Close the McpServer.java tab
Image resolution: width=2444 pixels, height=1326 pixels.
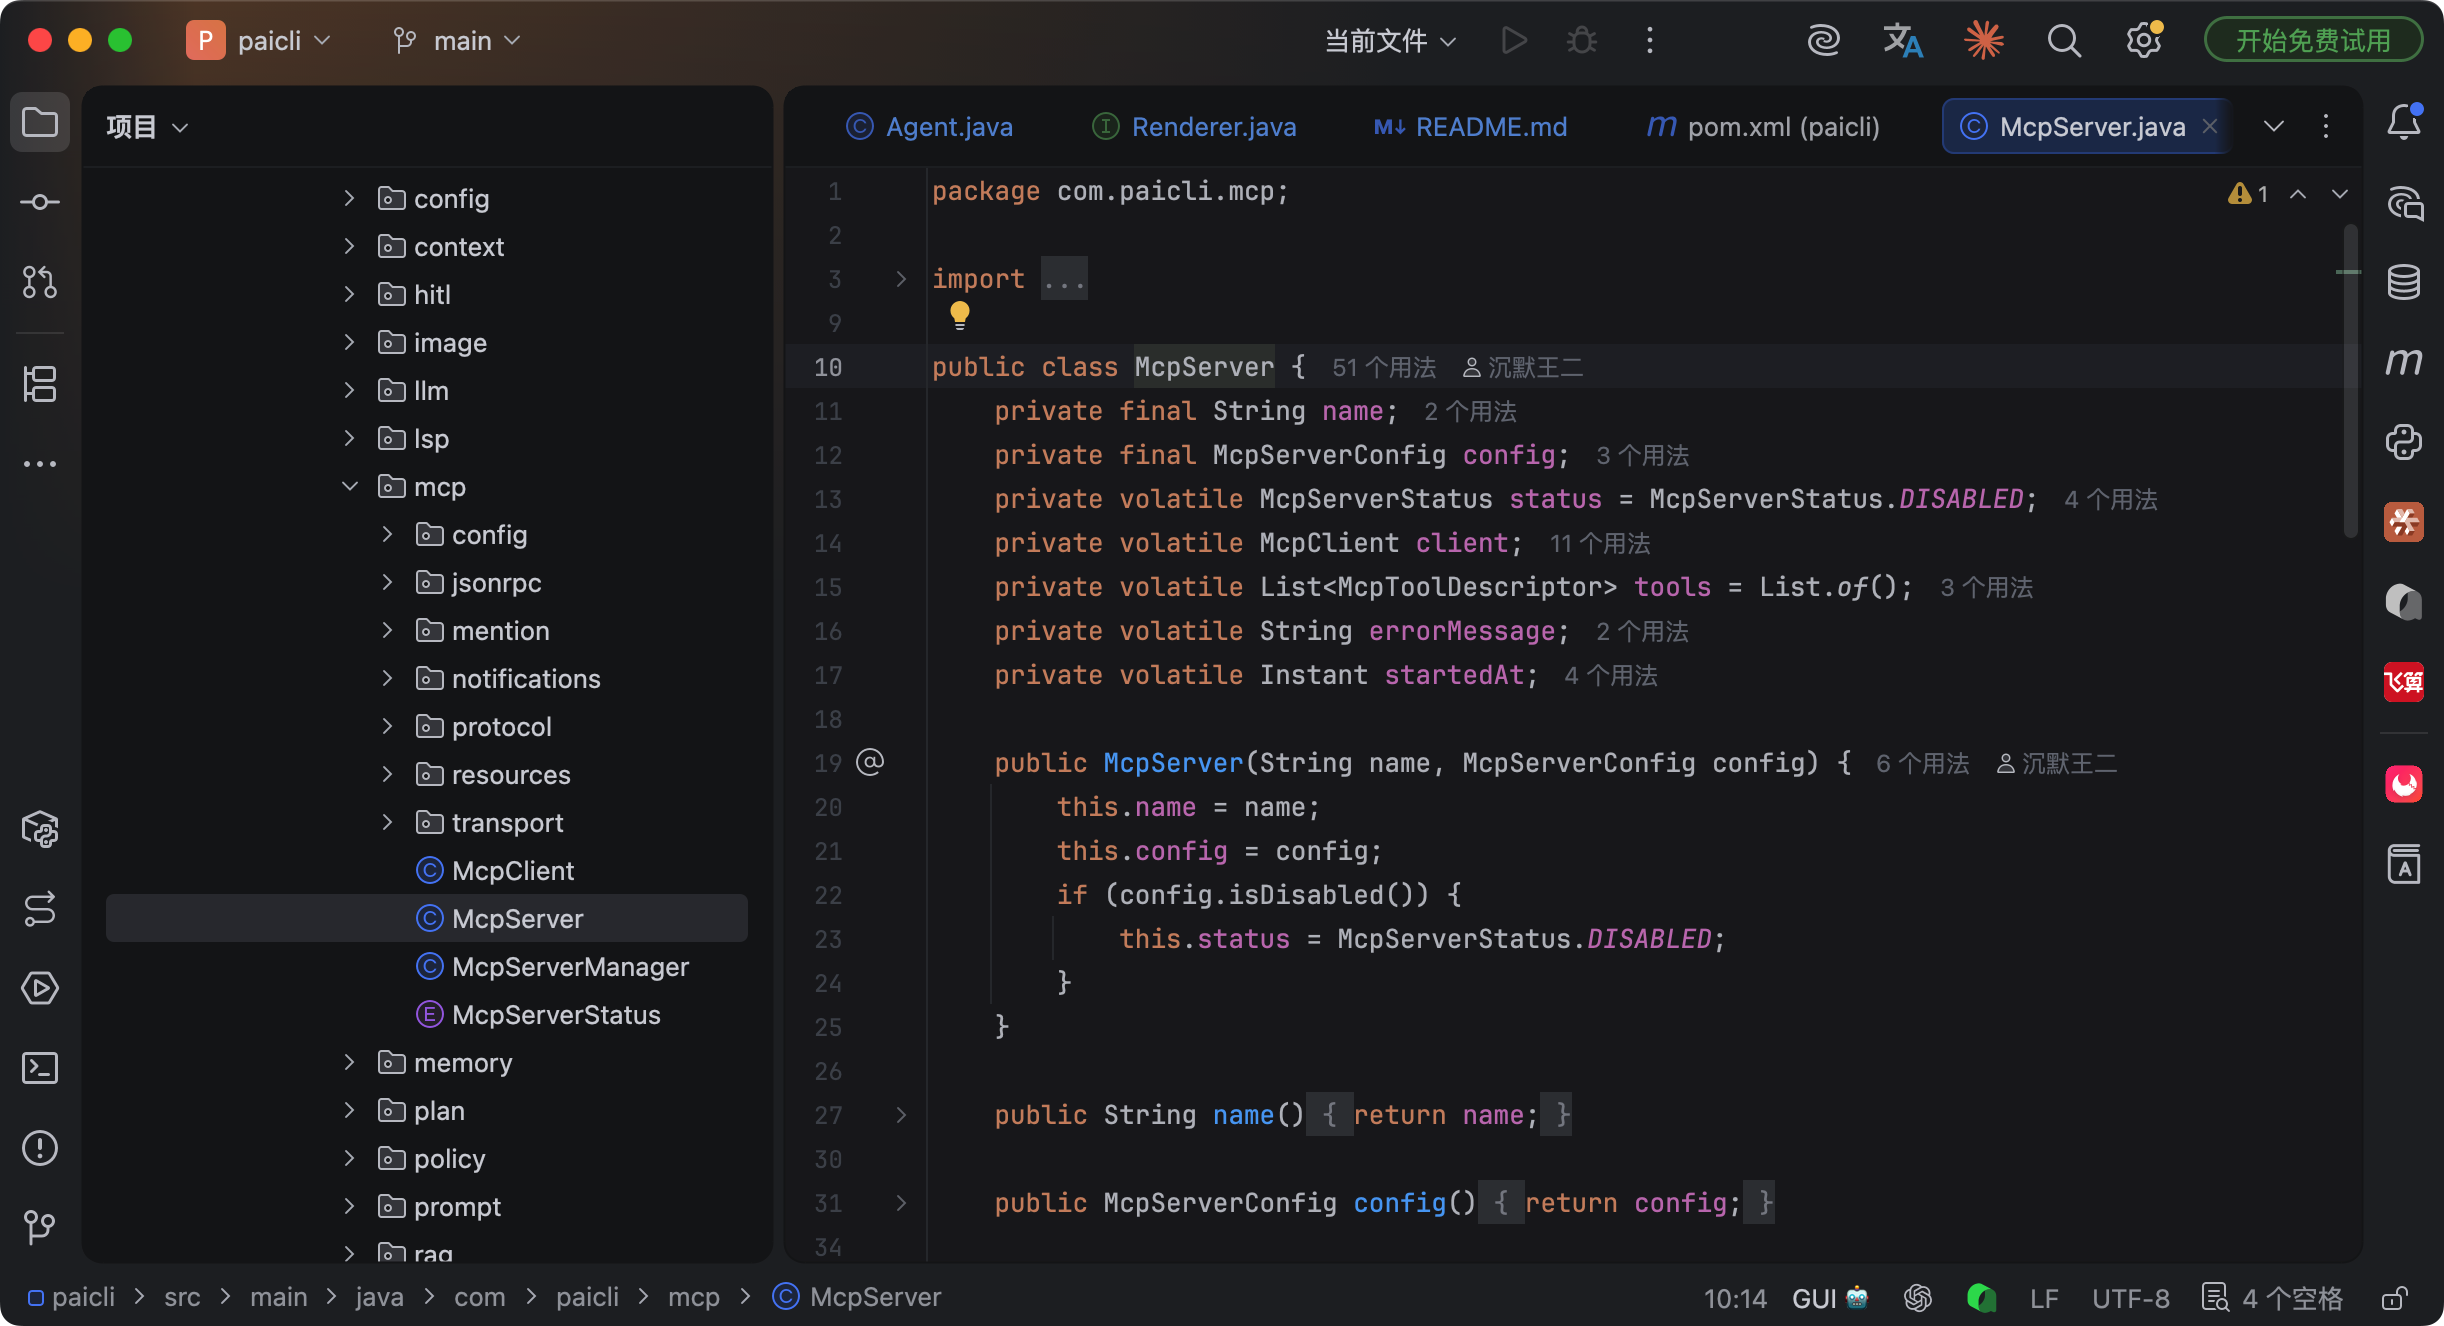coord(2210,126)
